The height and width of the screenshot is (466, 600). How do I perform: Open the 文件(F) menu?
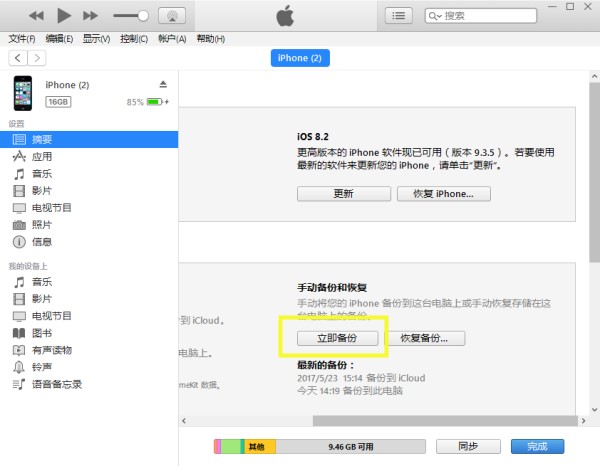point(22,39)
